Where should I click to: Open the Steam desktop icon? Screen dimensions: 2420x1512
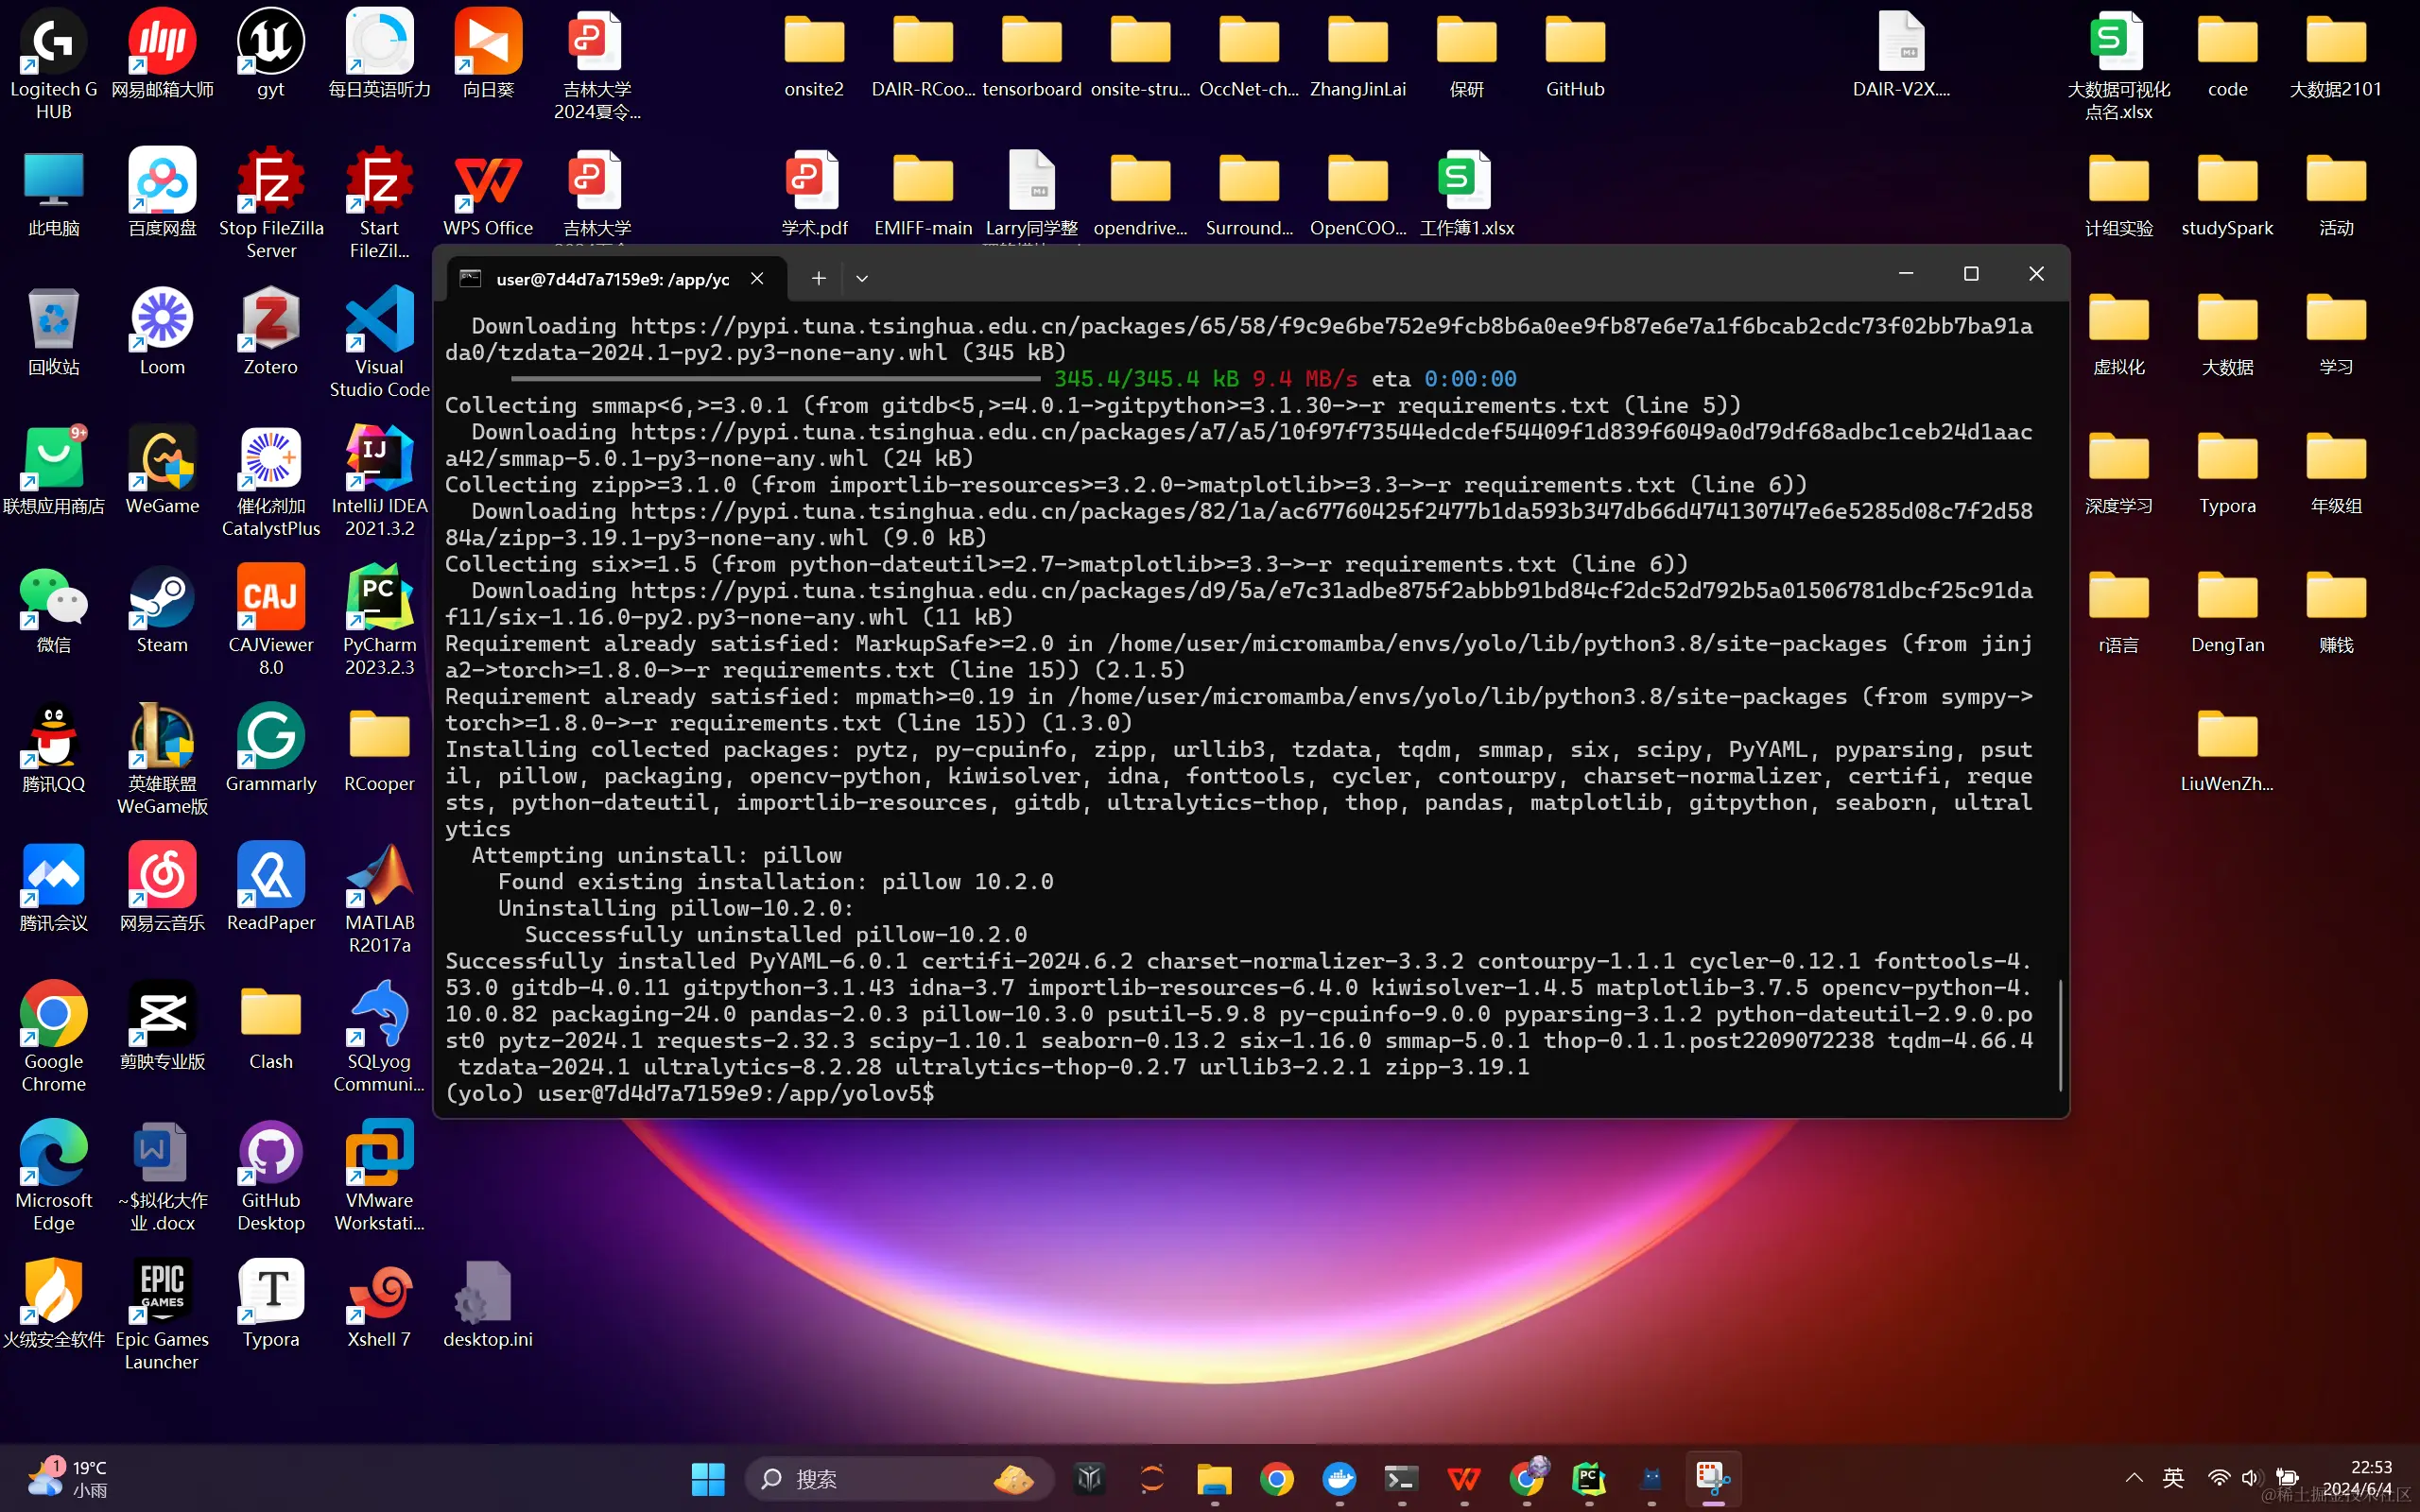162,599
